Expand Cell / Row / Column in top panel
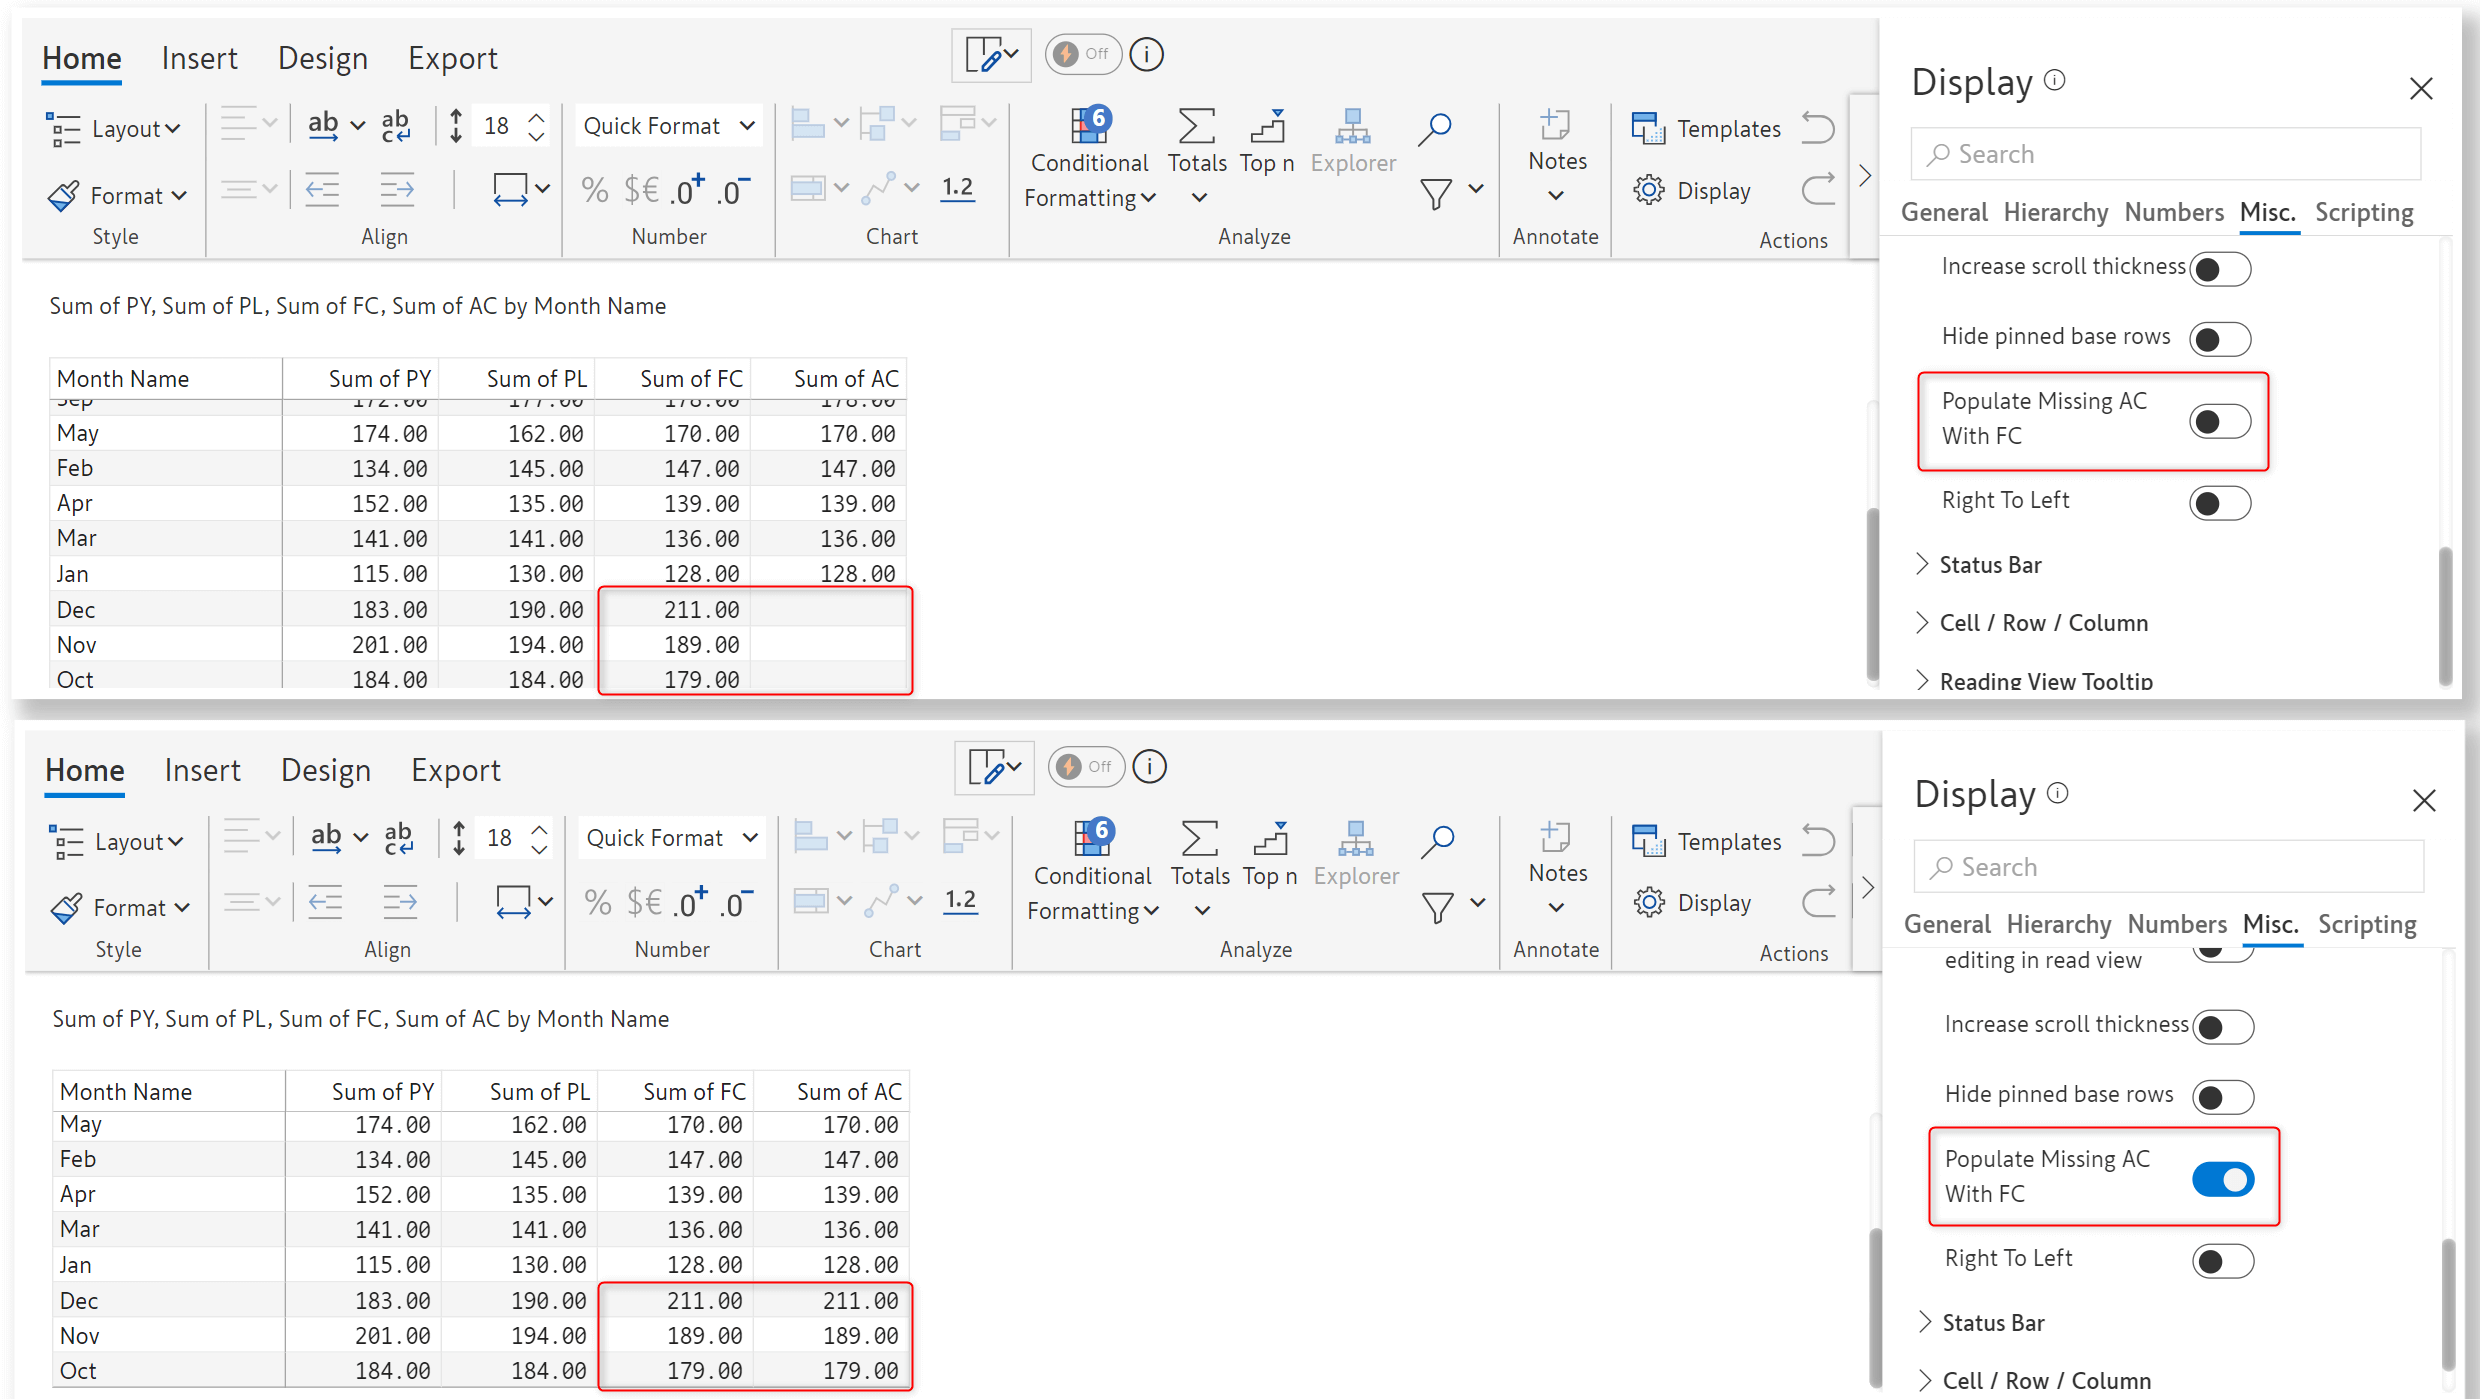Image resolution: width=2480 pixels, height=1399 pixels. coord(2030,623)
